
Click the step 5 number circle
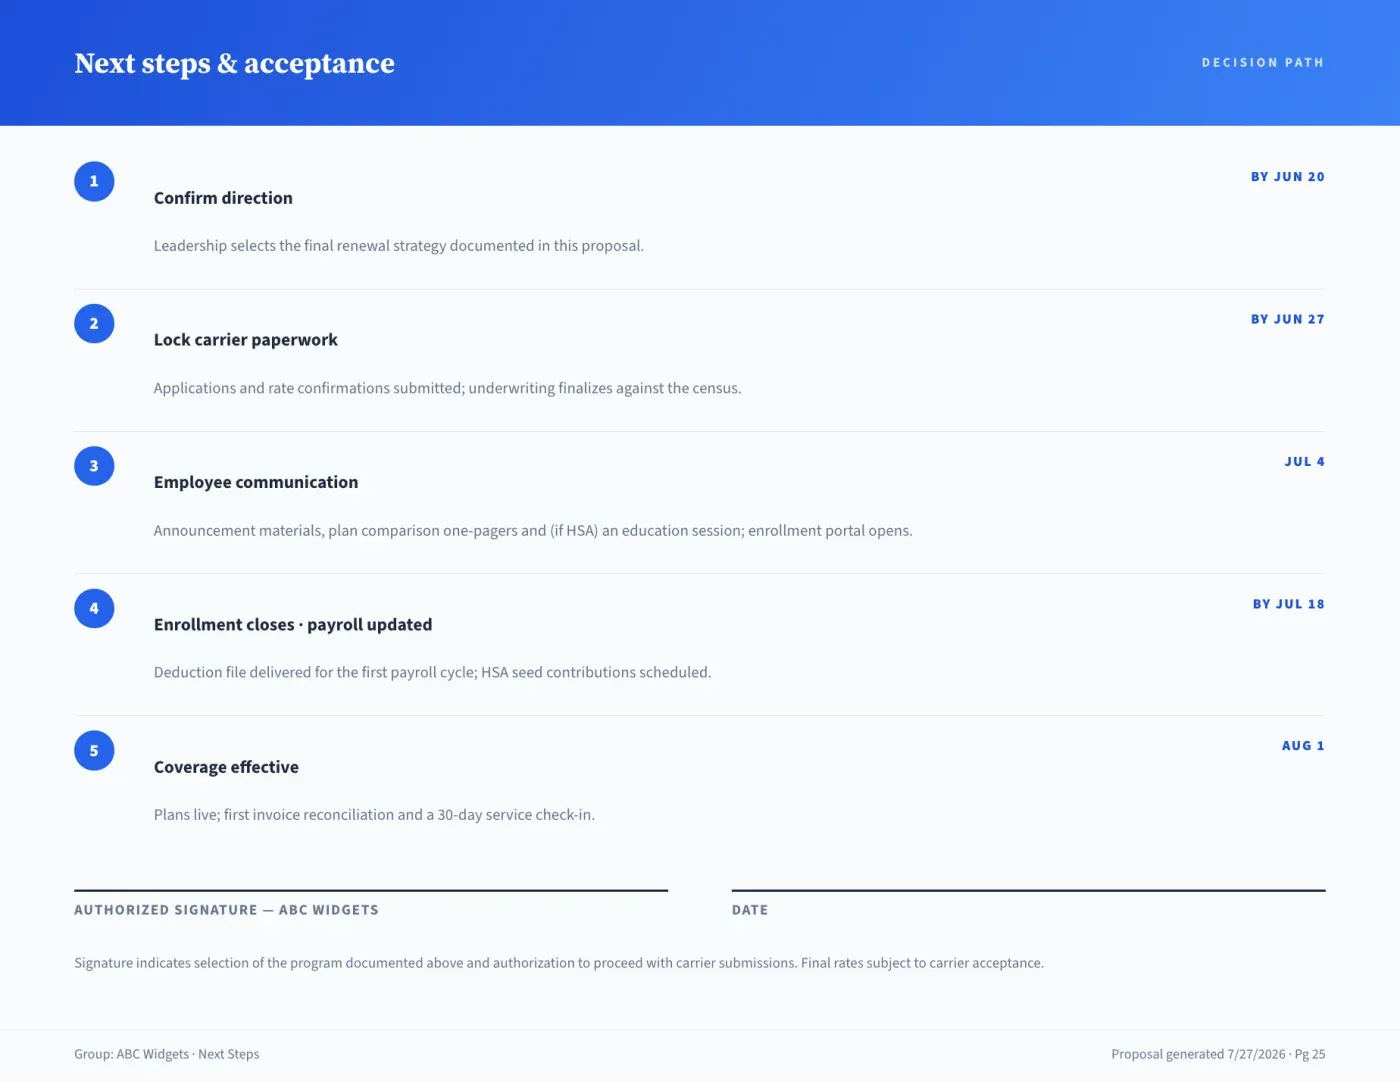tap(94, 750)
